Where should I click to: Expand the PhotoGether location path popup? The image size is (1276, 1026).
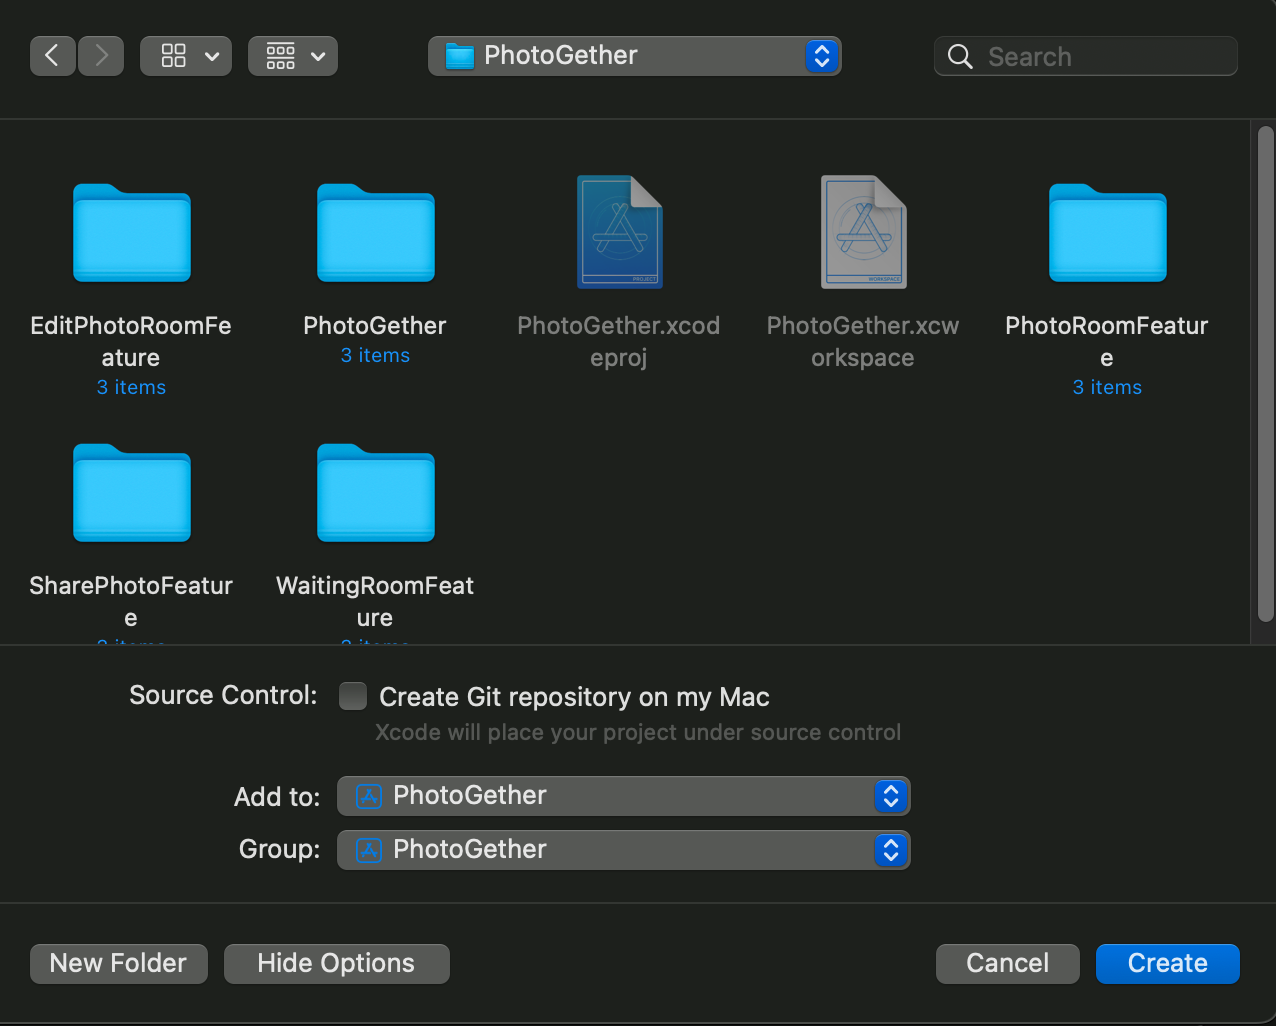pos(634,56)
